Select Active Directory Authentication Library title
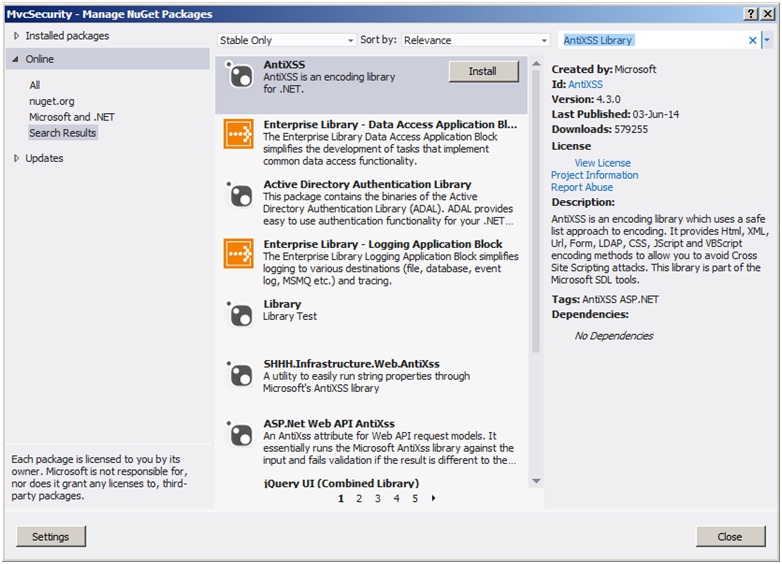Viewport: 782px width, 564px height. coord(368,185)
